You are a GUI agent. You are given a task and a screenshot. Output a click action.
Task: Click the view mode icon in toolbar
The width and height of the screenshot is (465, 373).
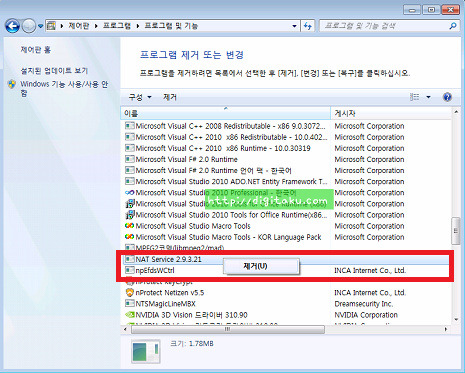(x=414, y=97)
